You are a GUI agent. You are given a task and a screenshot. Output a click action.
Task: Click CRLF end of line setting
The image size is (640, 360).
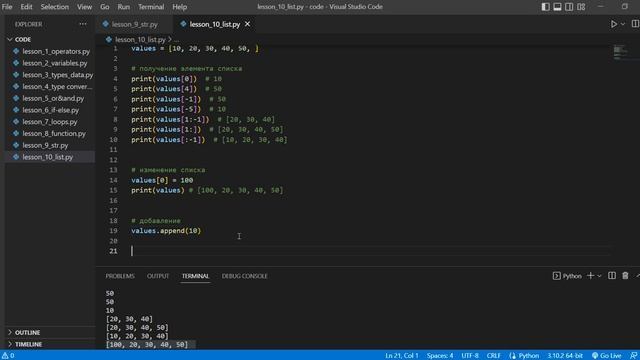pyautogui.click(x=493, y=356)
